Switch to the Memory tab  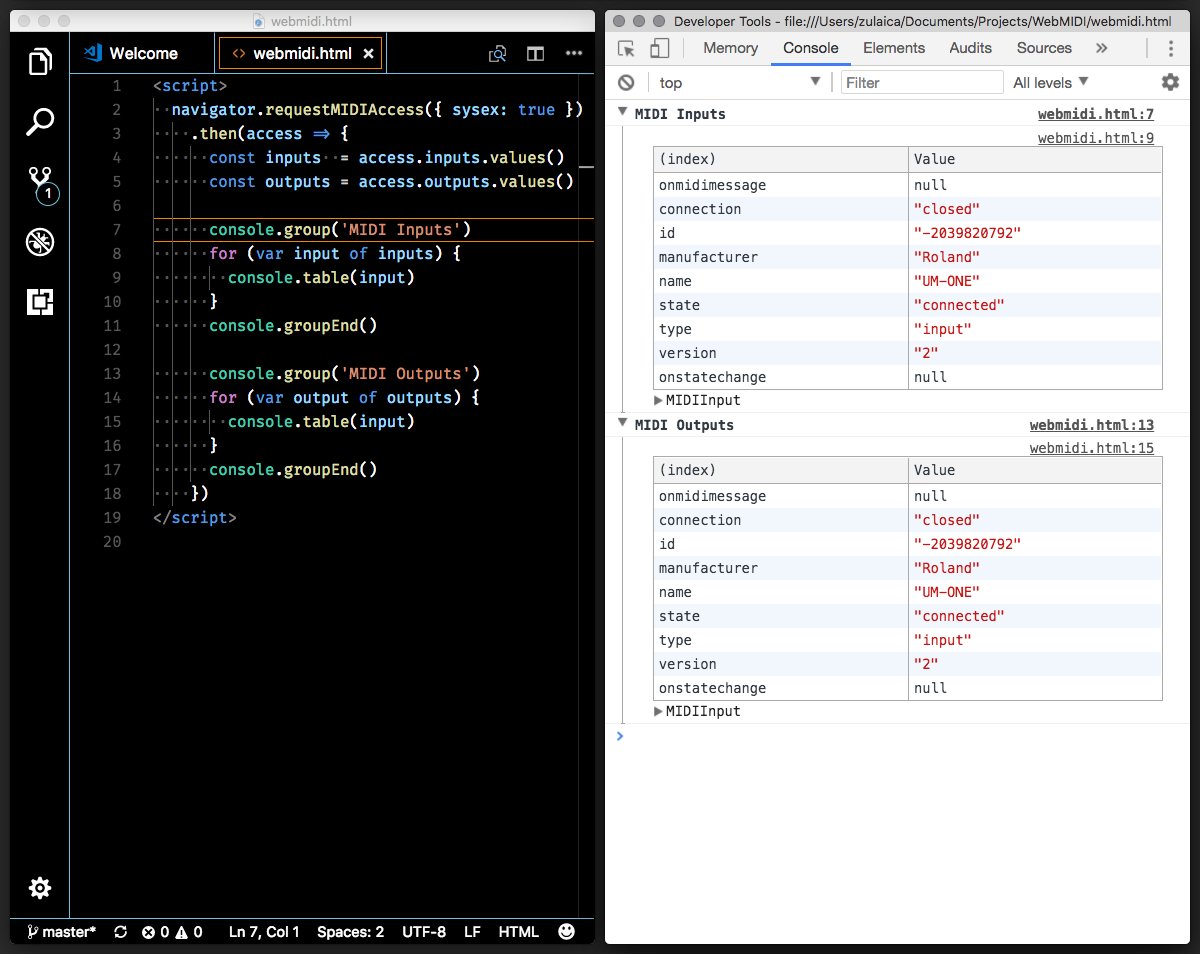(x=730, y=48)
